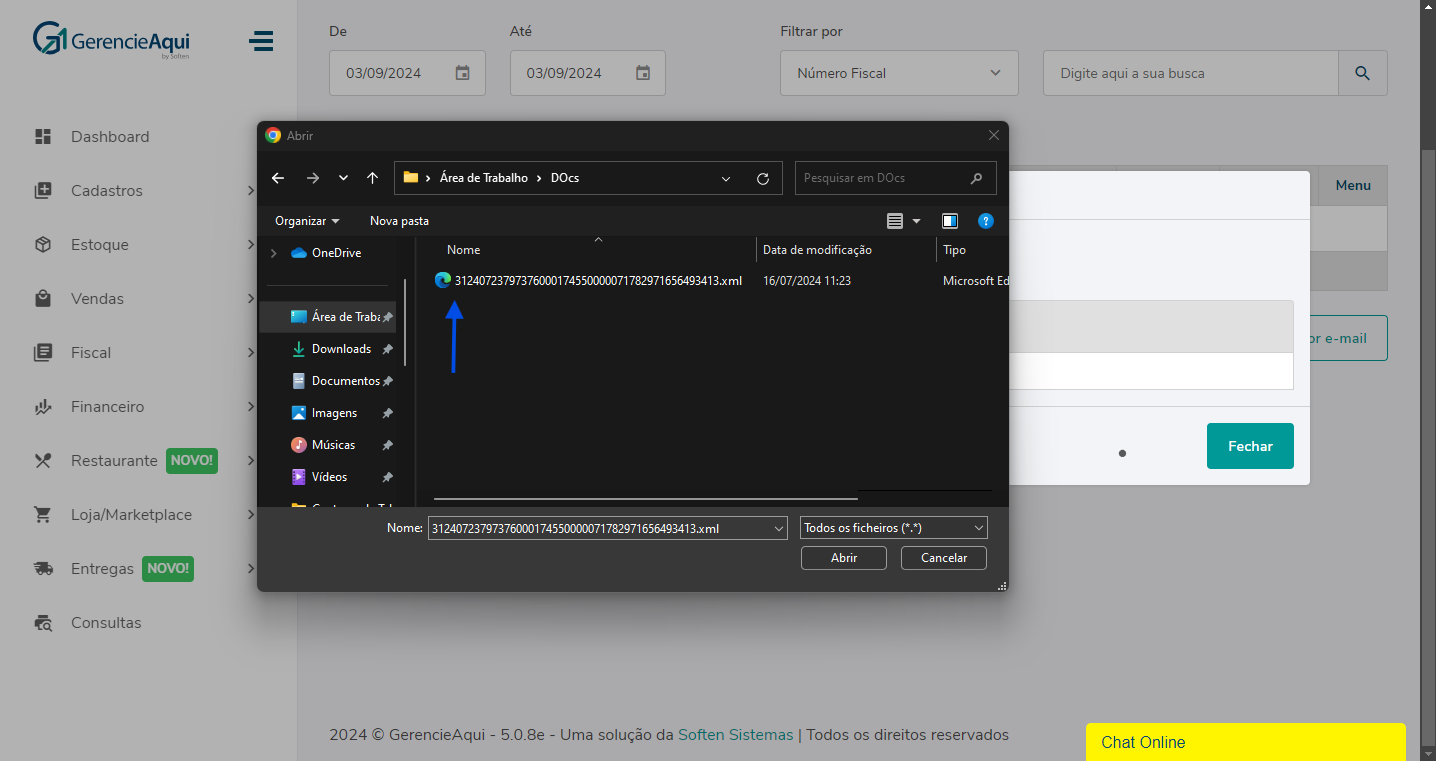Change file view layout icon
Screen dimensions: 1436x761
click(895, 220)
